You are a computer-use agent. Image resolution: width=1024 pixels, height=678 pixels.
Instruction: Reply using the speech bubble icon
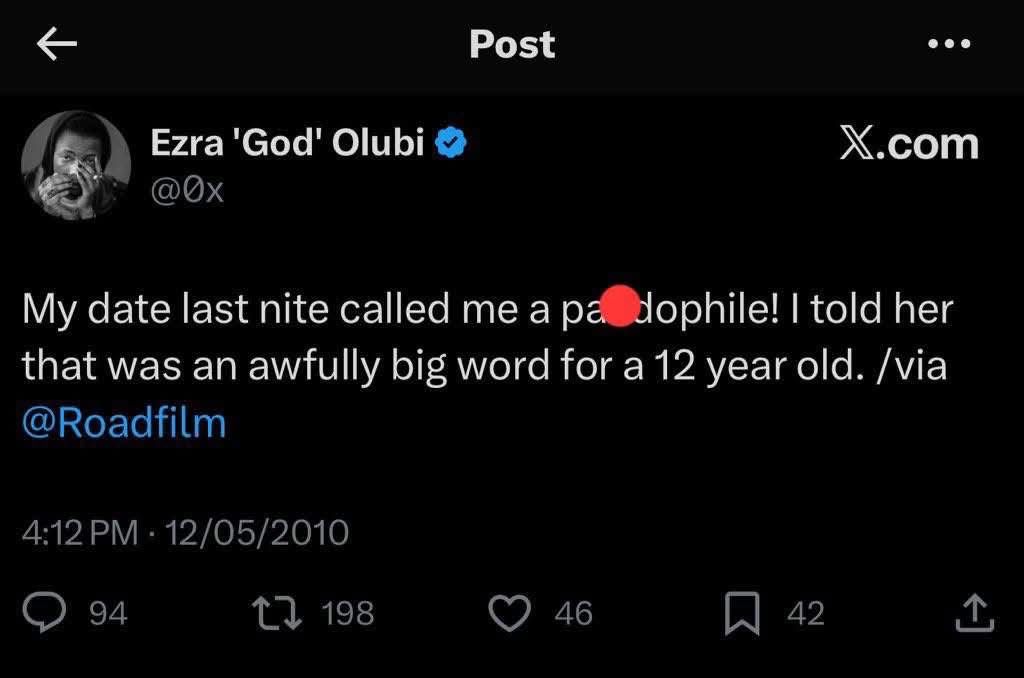click(x=43, y=612)
